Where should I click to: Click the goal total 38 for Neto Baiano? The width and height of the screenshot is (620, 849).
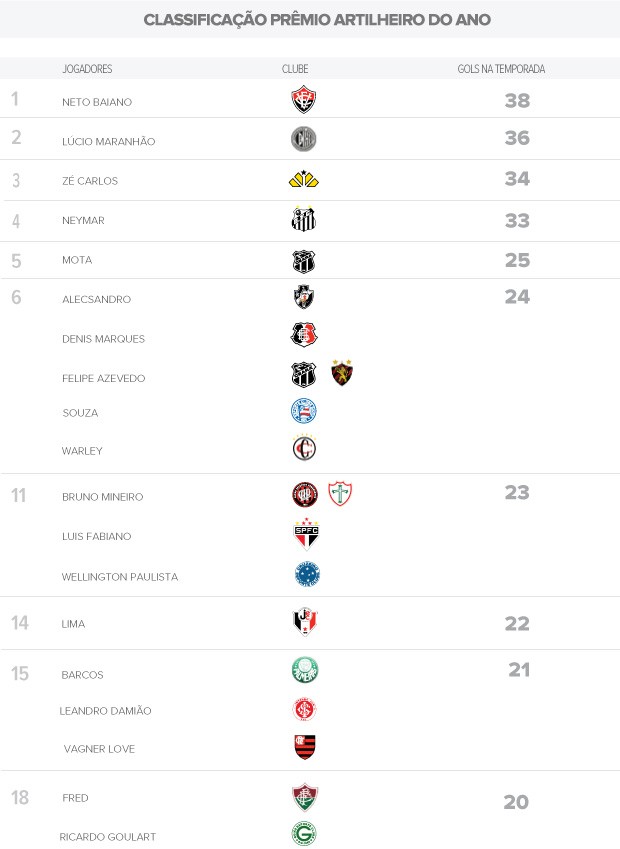tap(517, 100)
